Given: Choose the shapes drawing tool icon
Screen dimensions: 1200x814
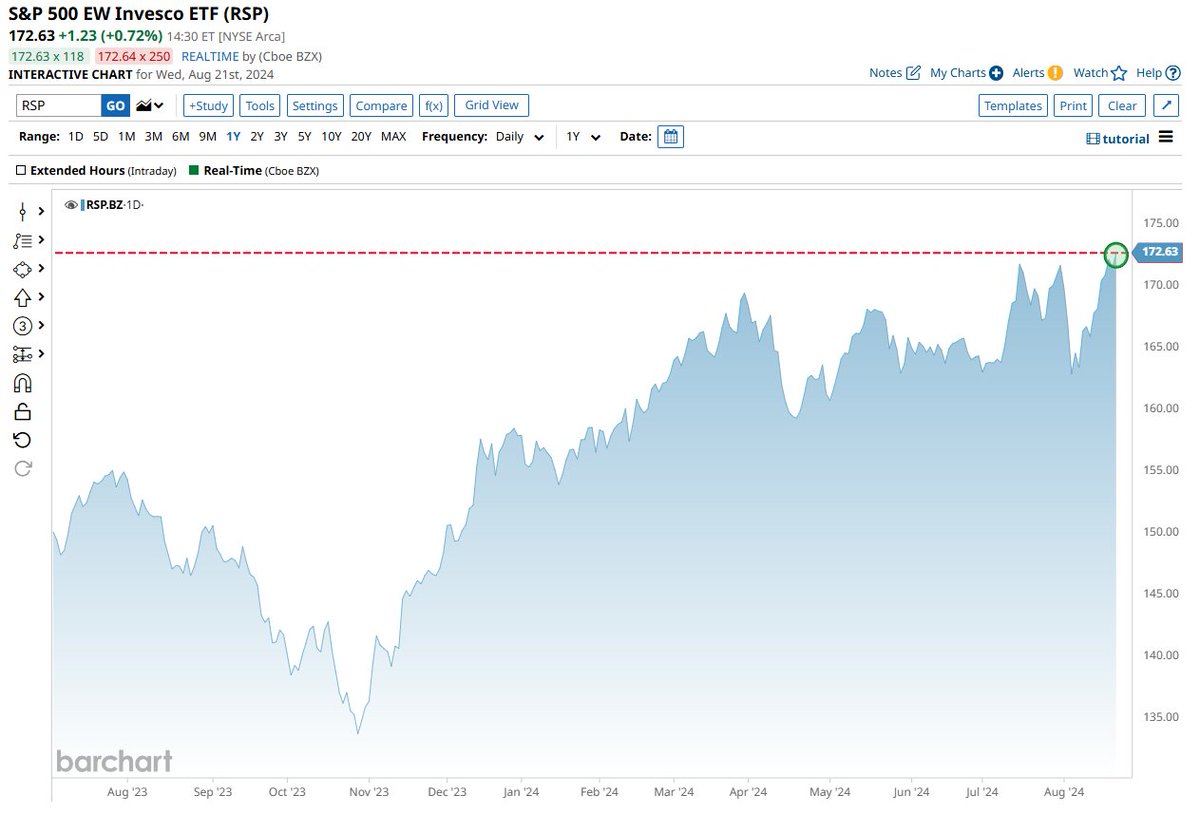Looking at the screenshot, I should pos(22,269).
